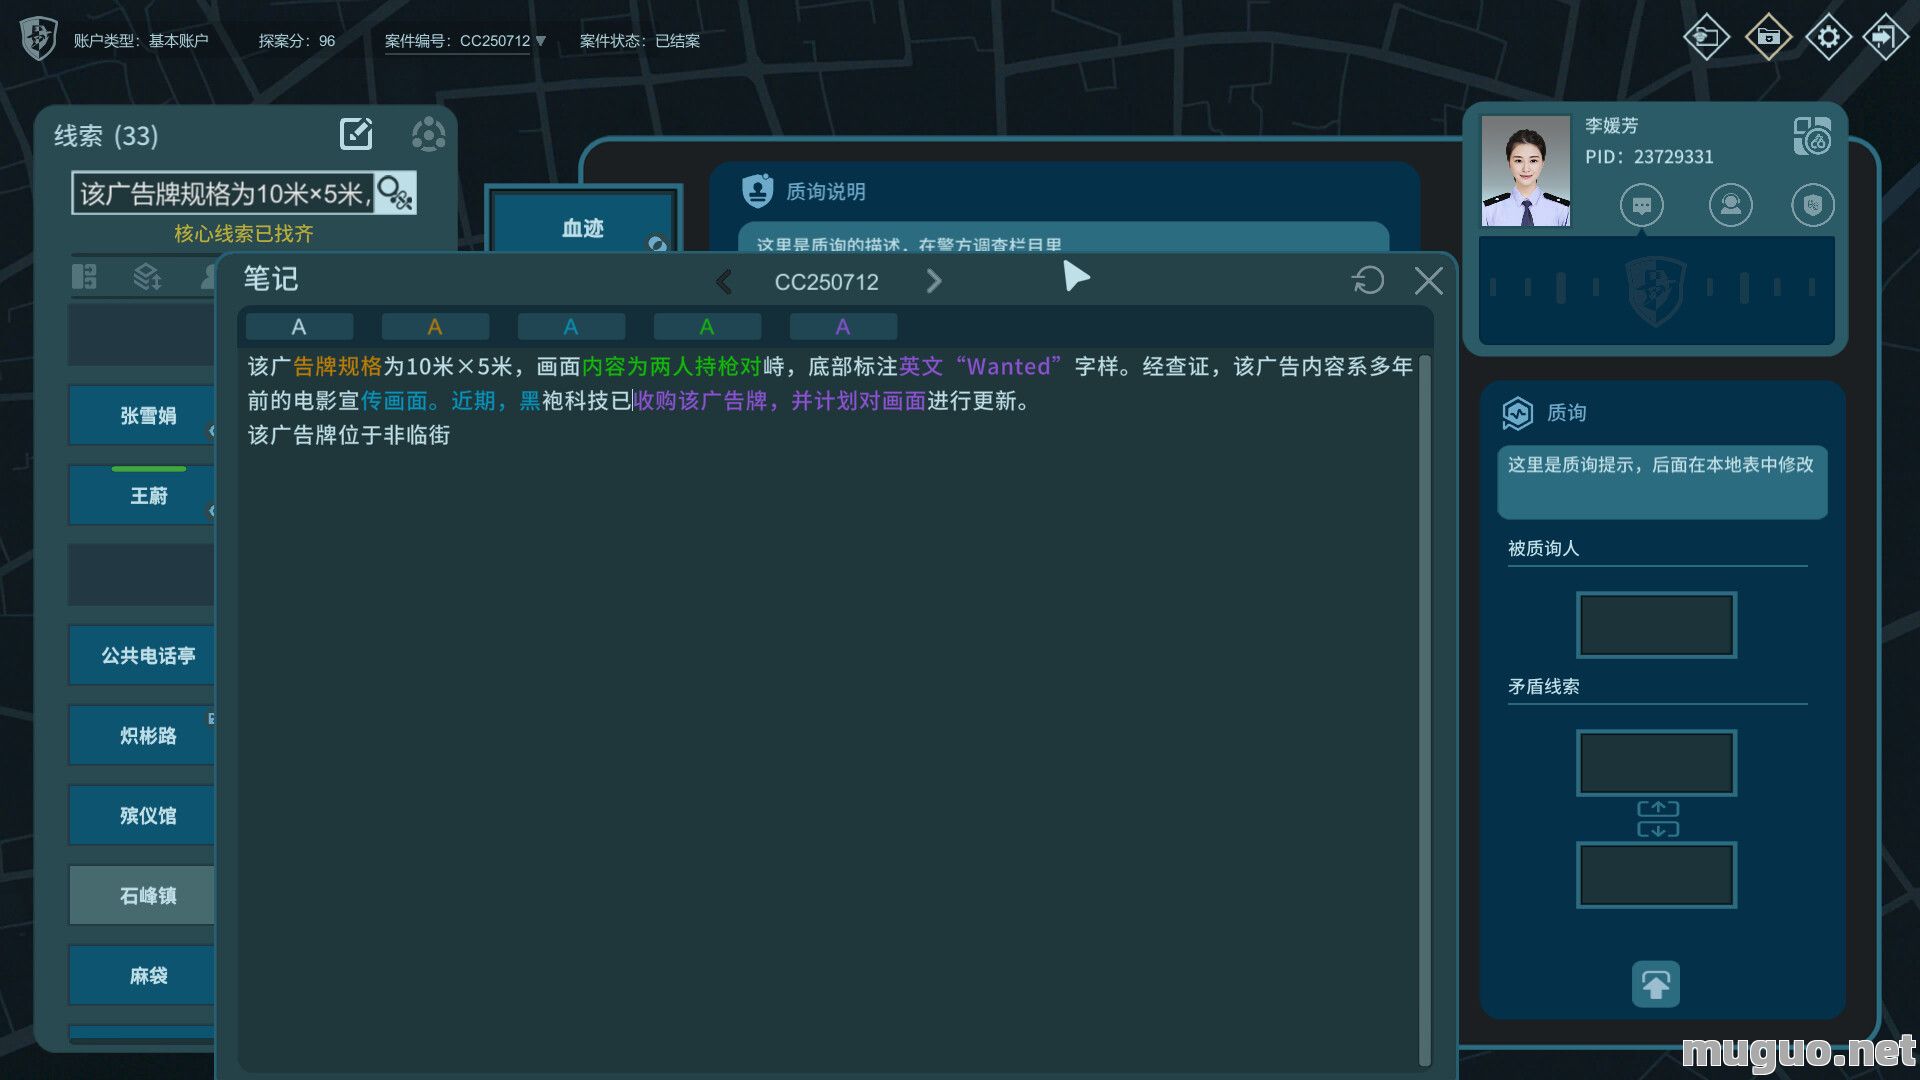The width and height of the screenshot is (1920, 1080).
Task: Select the 殡仪馆 clue card
Action: click(142, 815)
